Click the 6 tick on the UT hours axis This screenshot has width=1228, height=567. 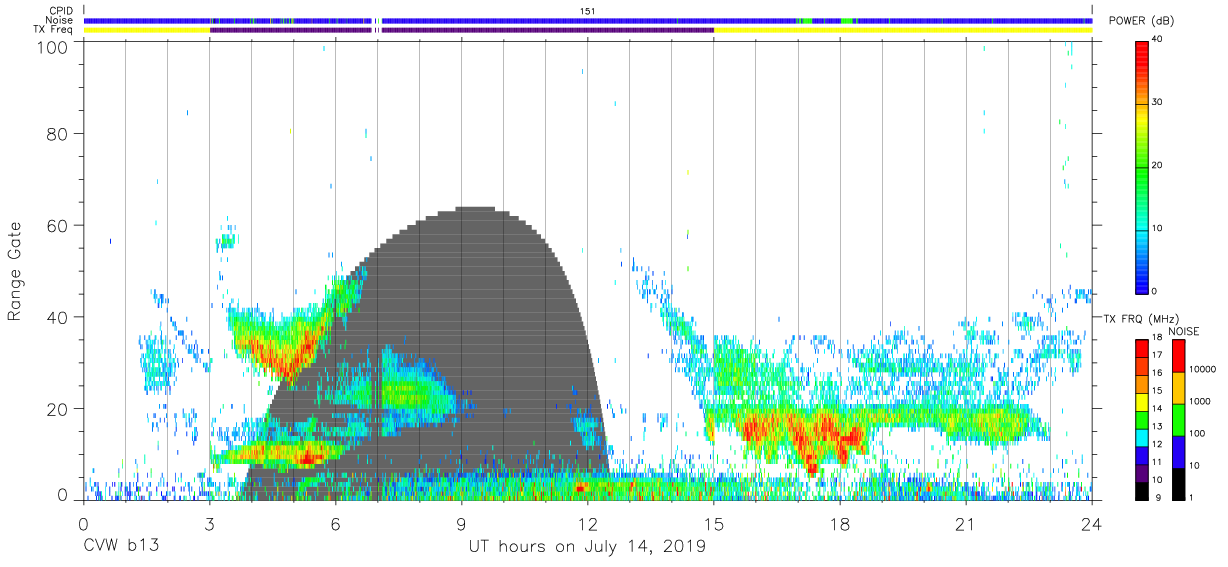tap(335, 524)
